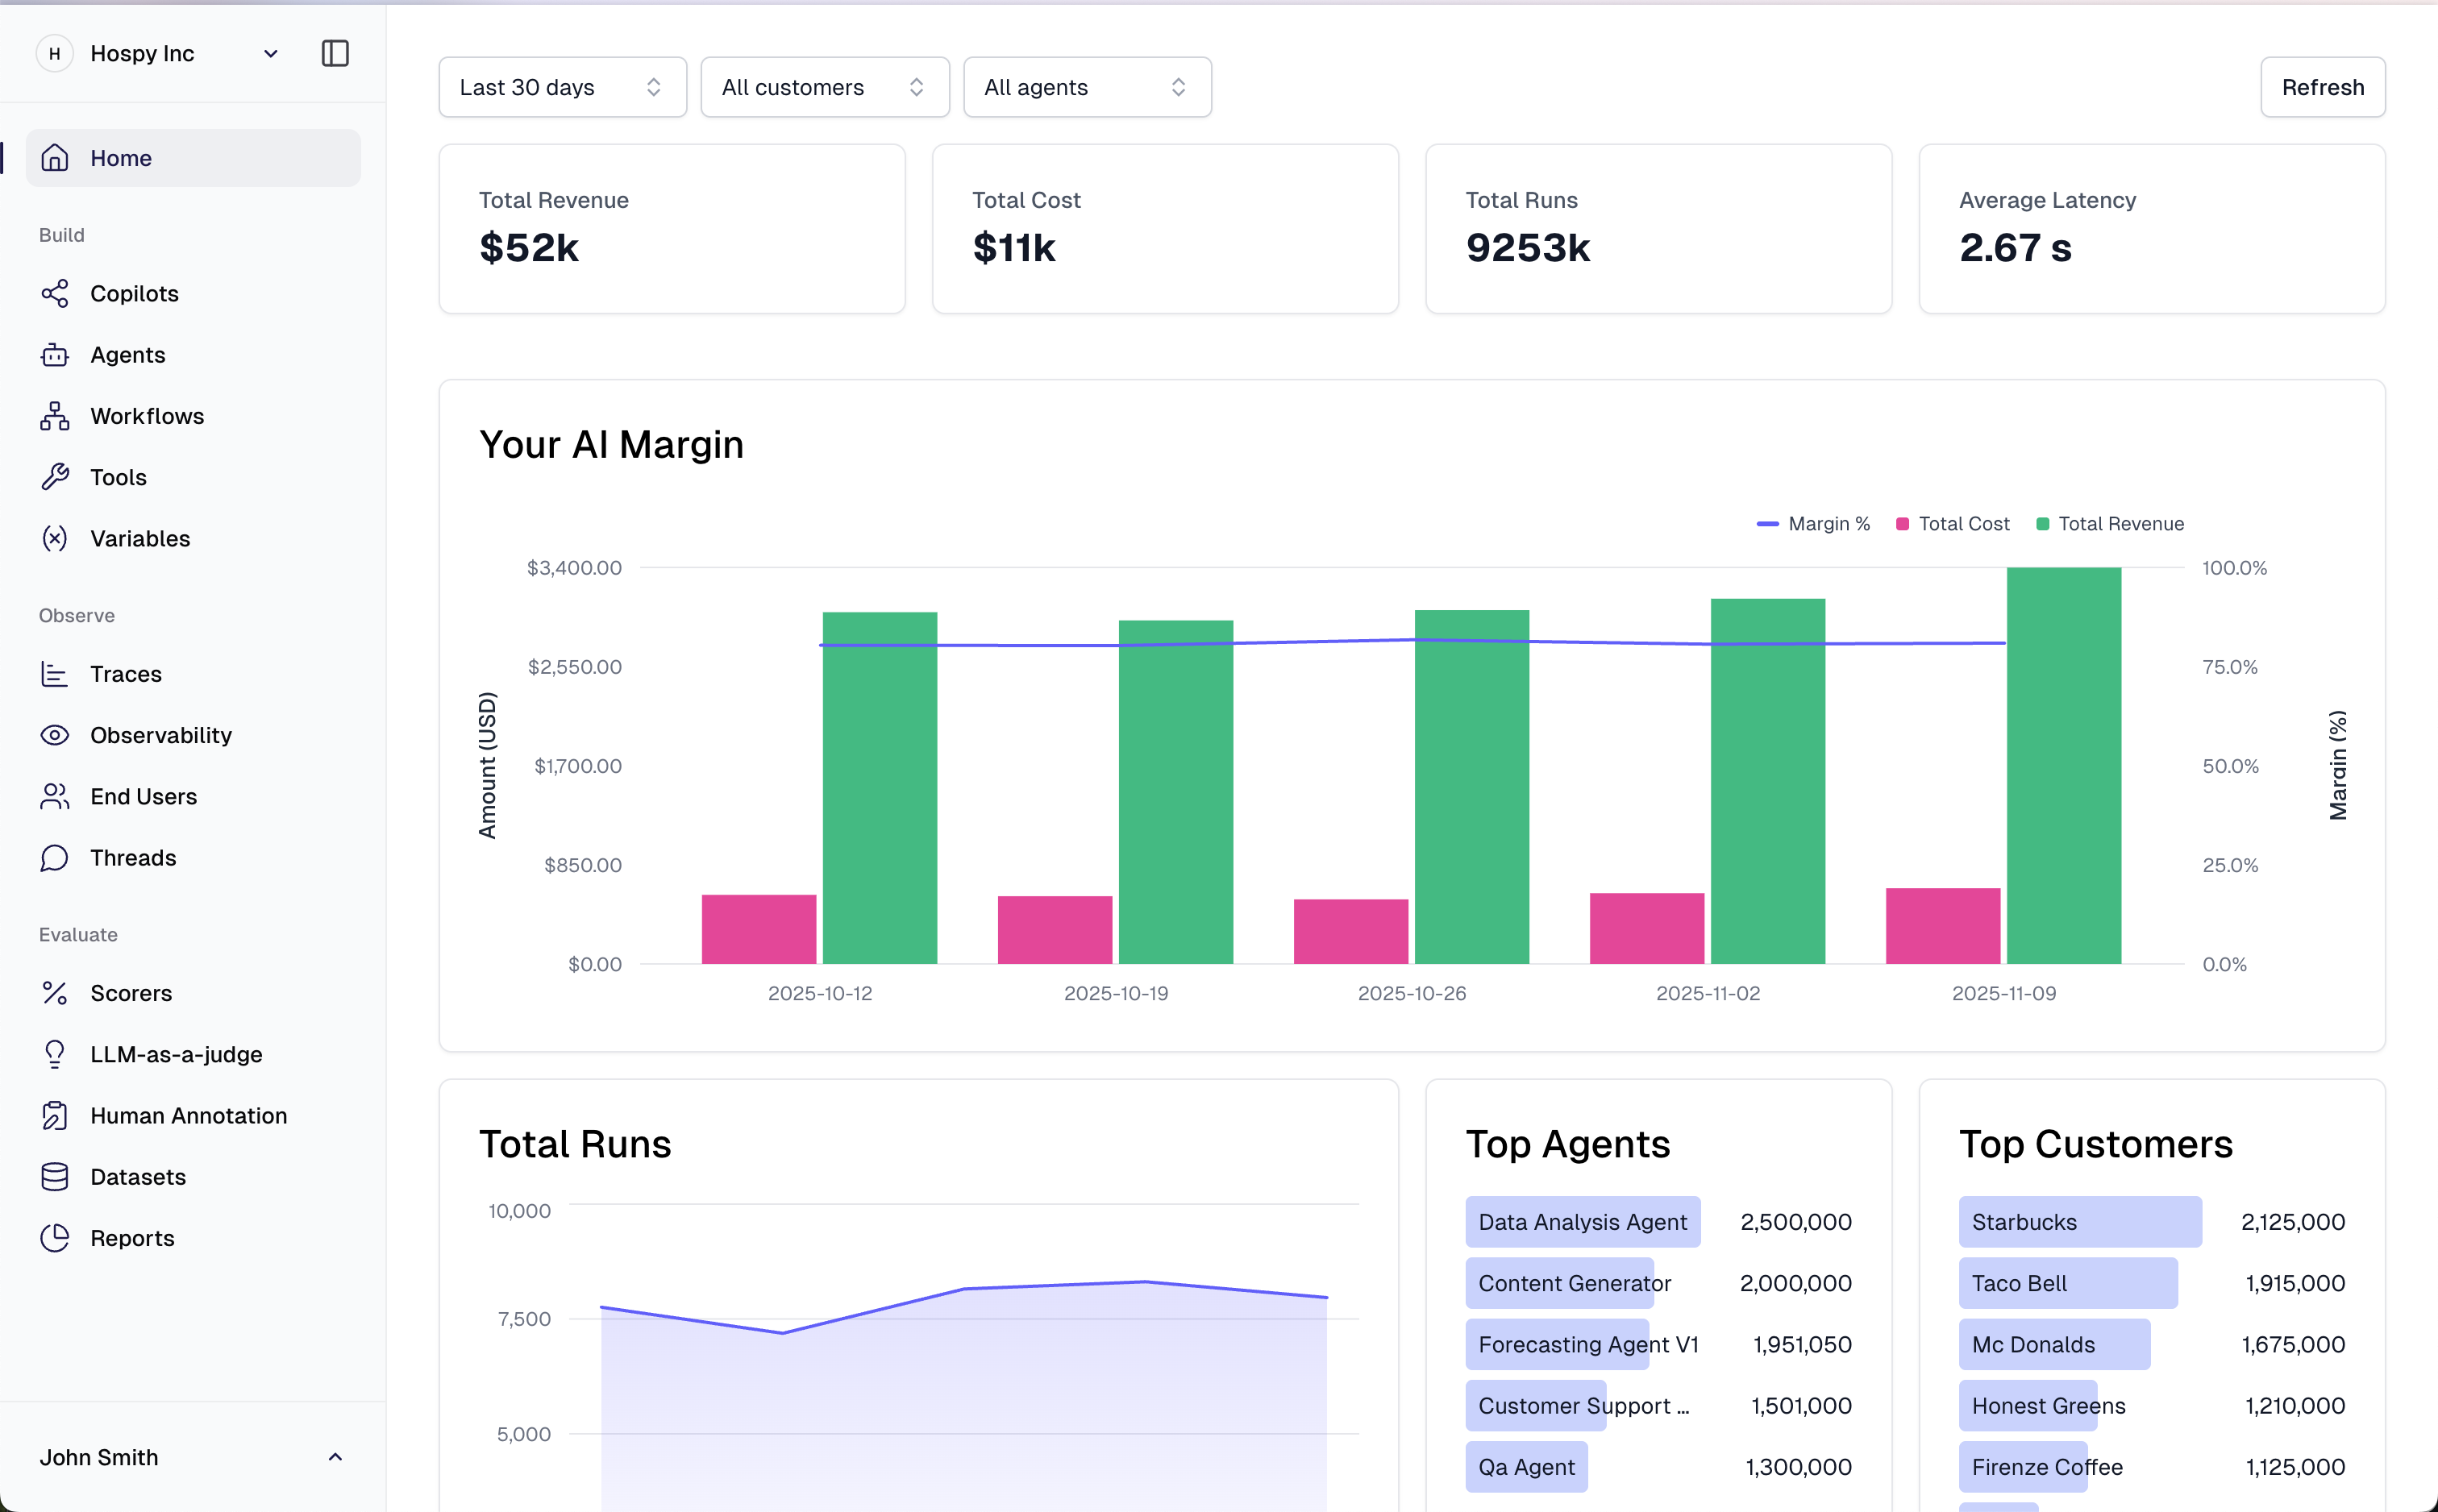The image size is (2438, 1512).
Task: Toggle Total Revenue legend entry
Action: [2110, 524]
